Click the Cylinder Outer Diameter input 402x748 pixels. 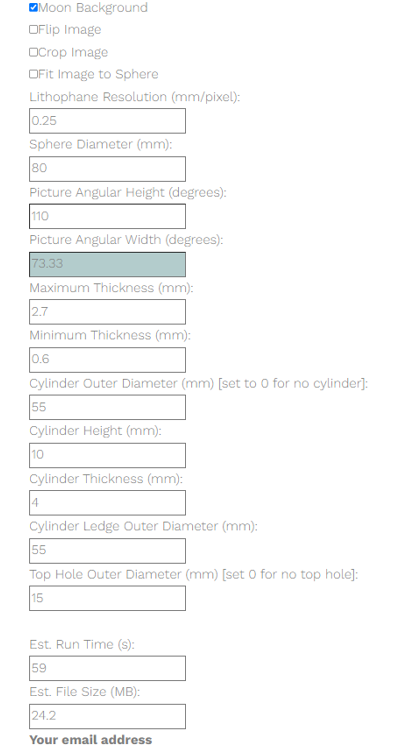click(107, 407)
